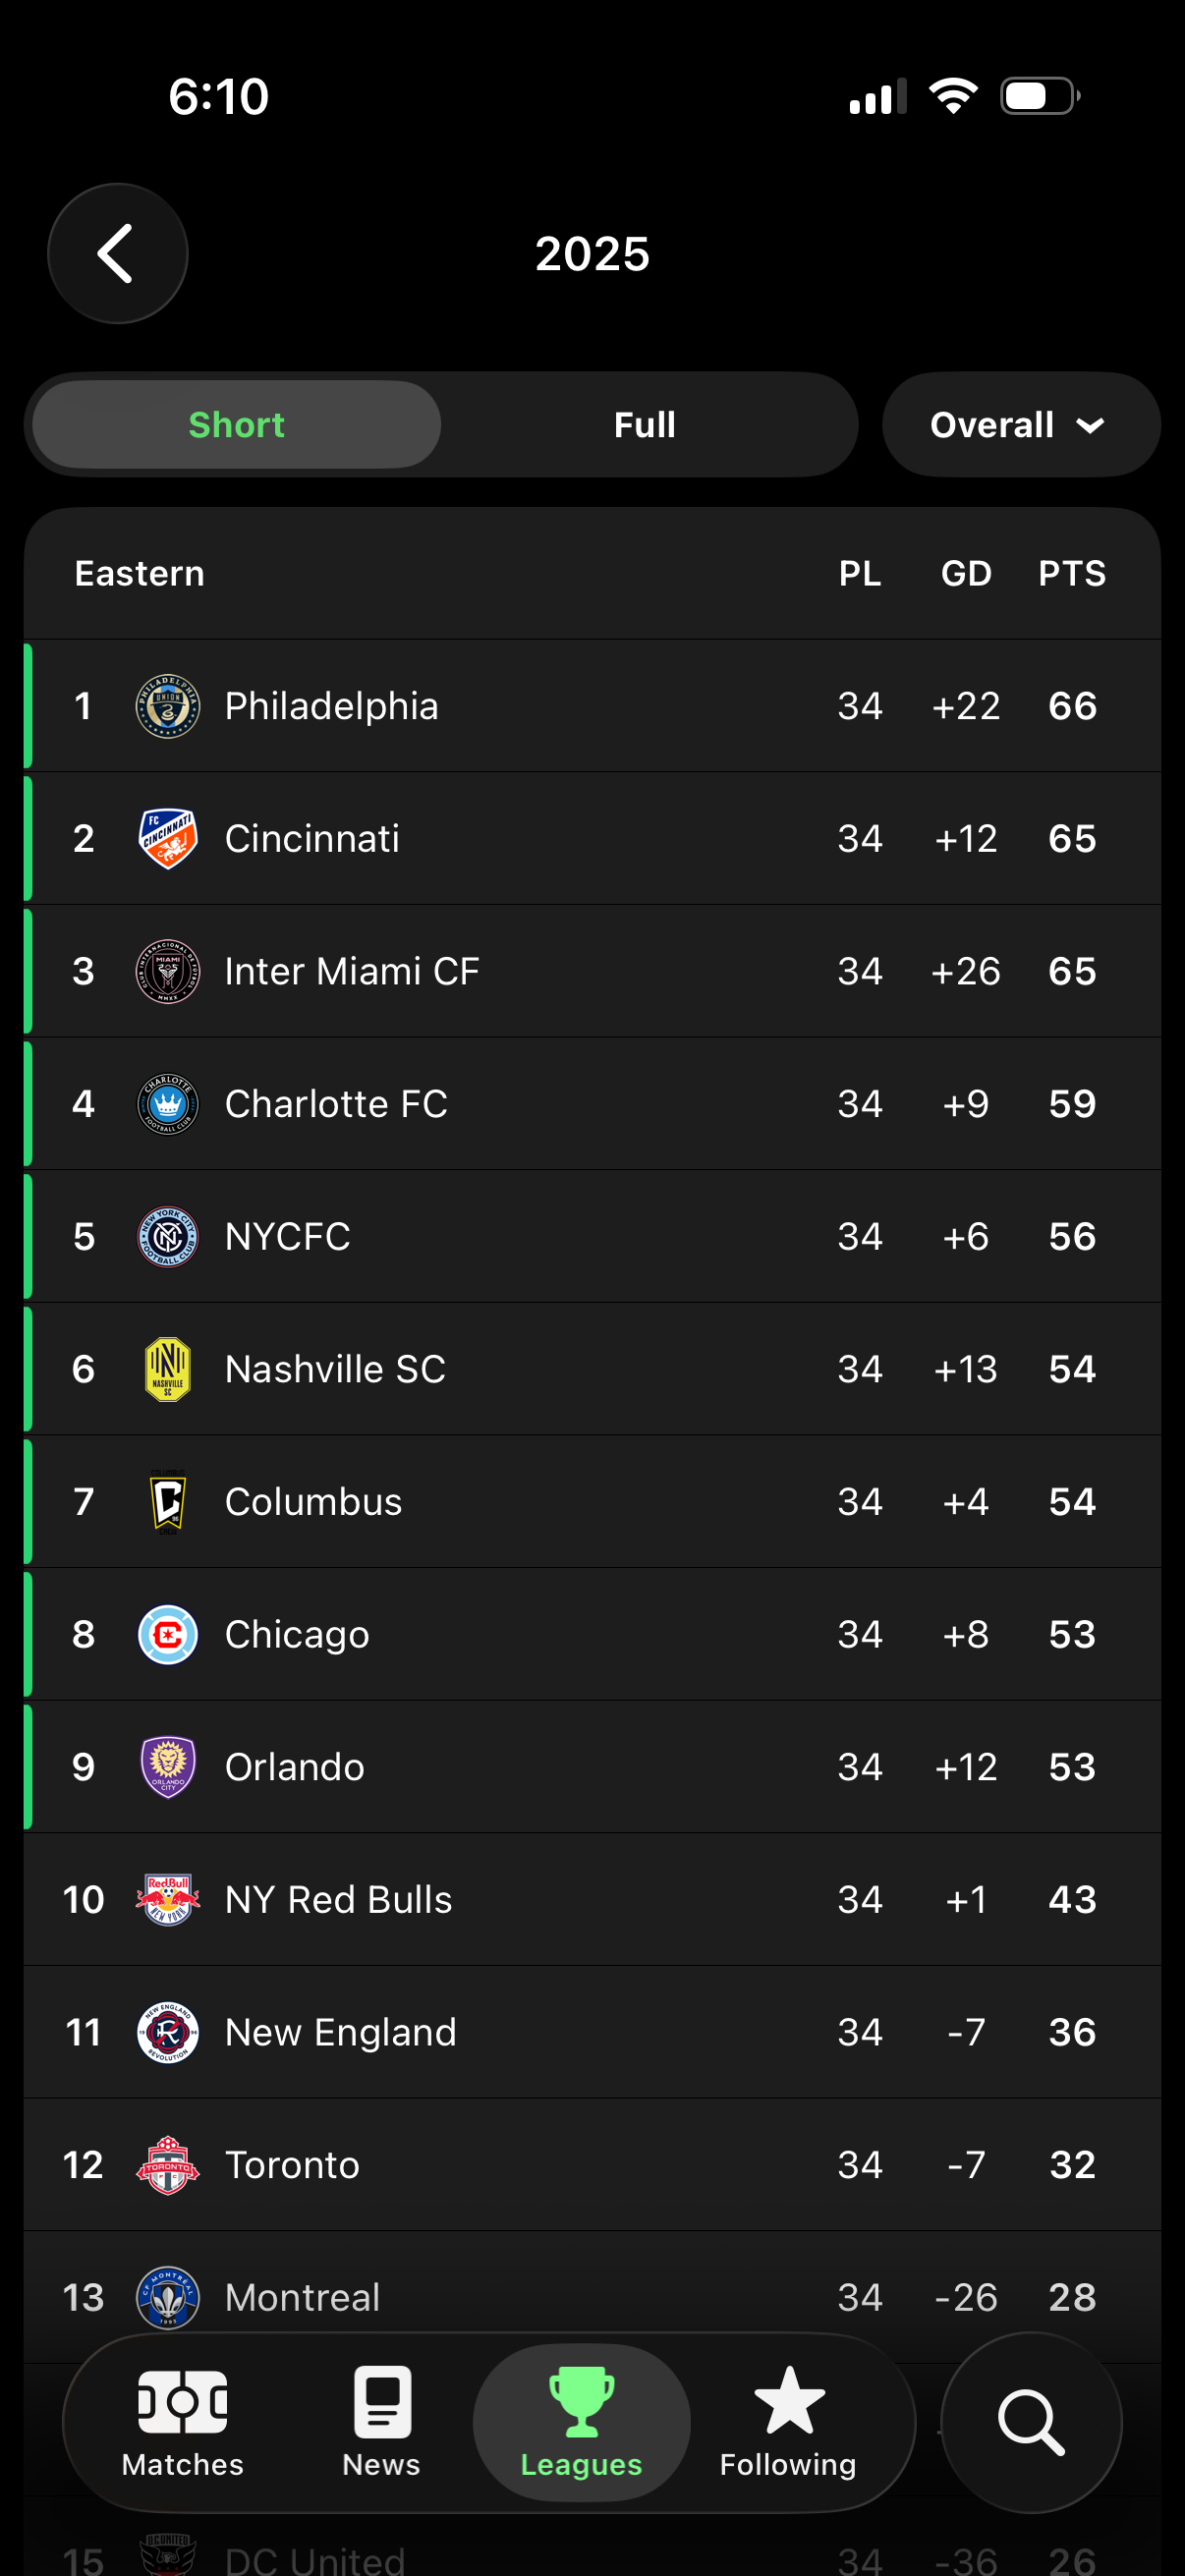Tap the back arrow button

tap(117, 253)
